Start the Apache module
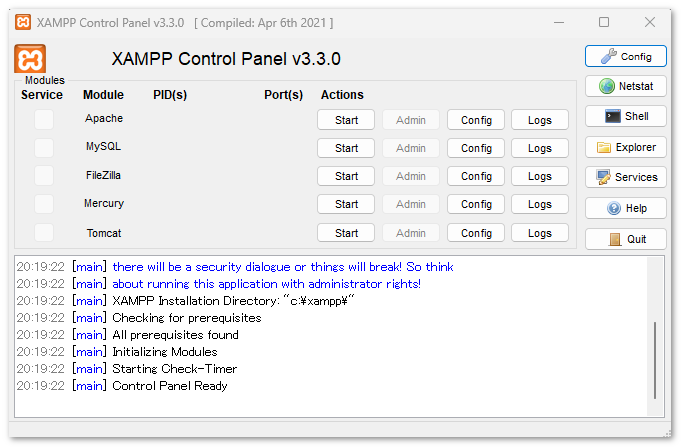Screen dimensions: 681x447 point(346,120)
